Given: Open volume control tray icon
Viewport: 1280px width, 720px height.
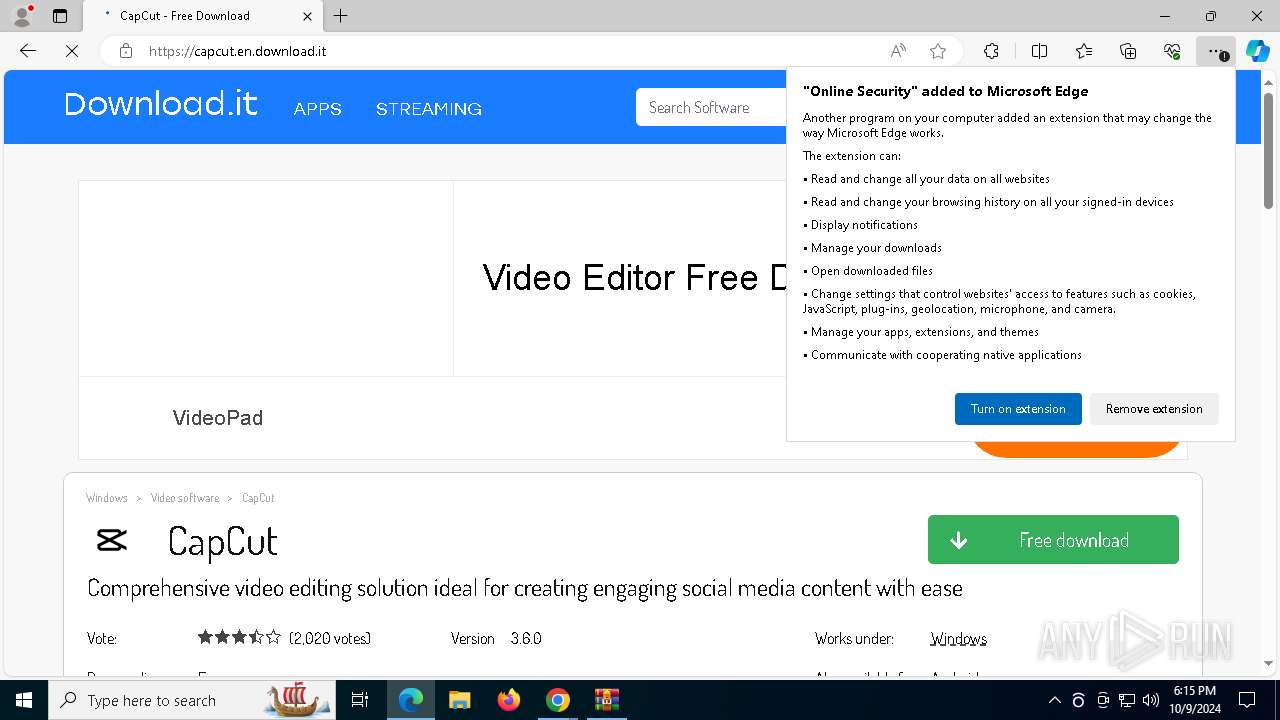Looking at the screenshot, I should (1151, 700).
